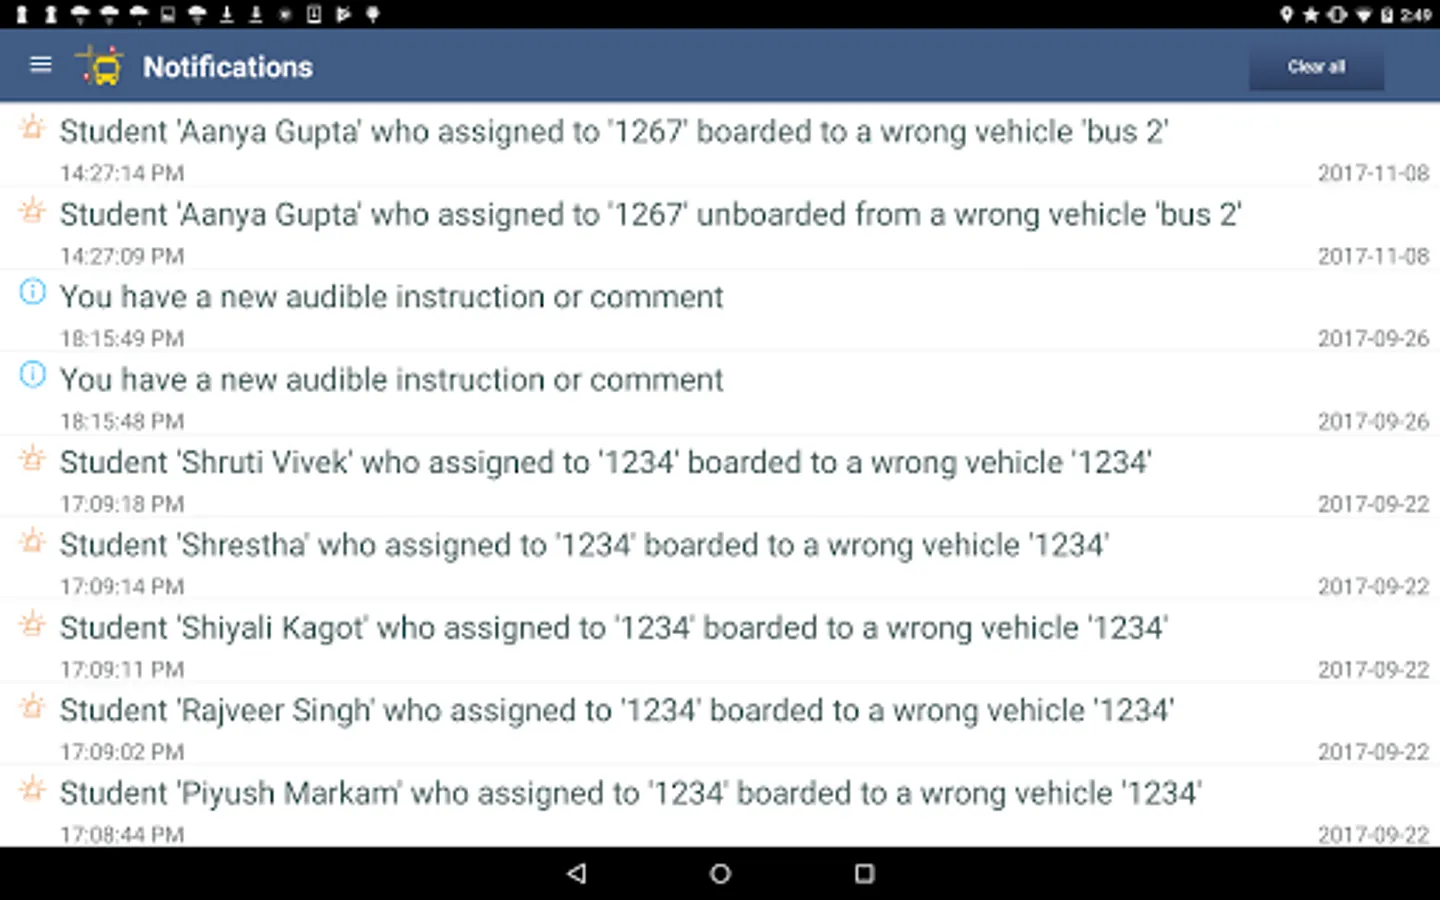Screen dimensions: 1440x900
Task: Tap alert icon for Aanya Gupta boarded notification
Action: coord(33,128)
